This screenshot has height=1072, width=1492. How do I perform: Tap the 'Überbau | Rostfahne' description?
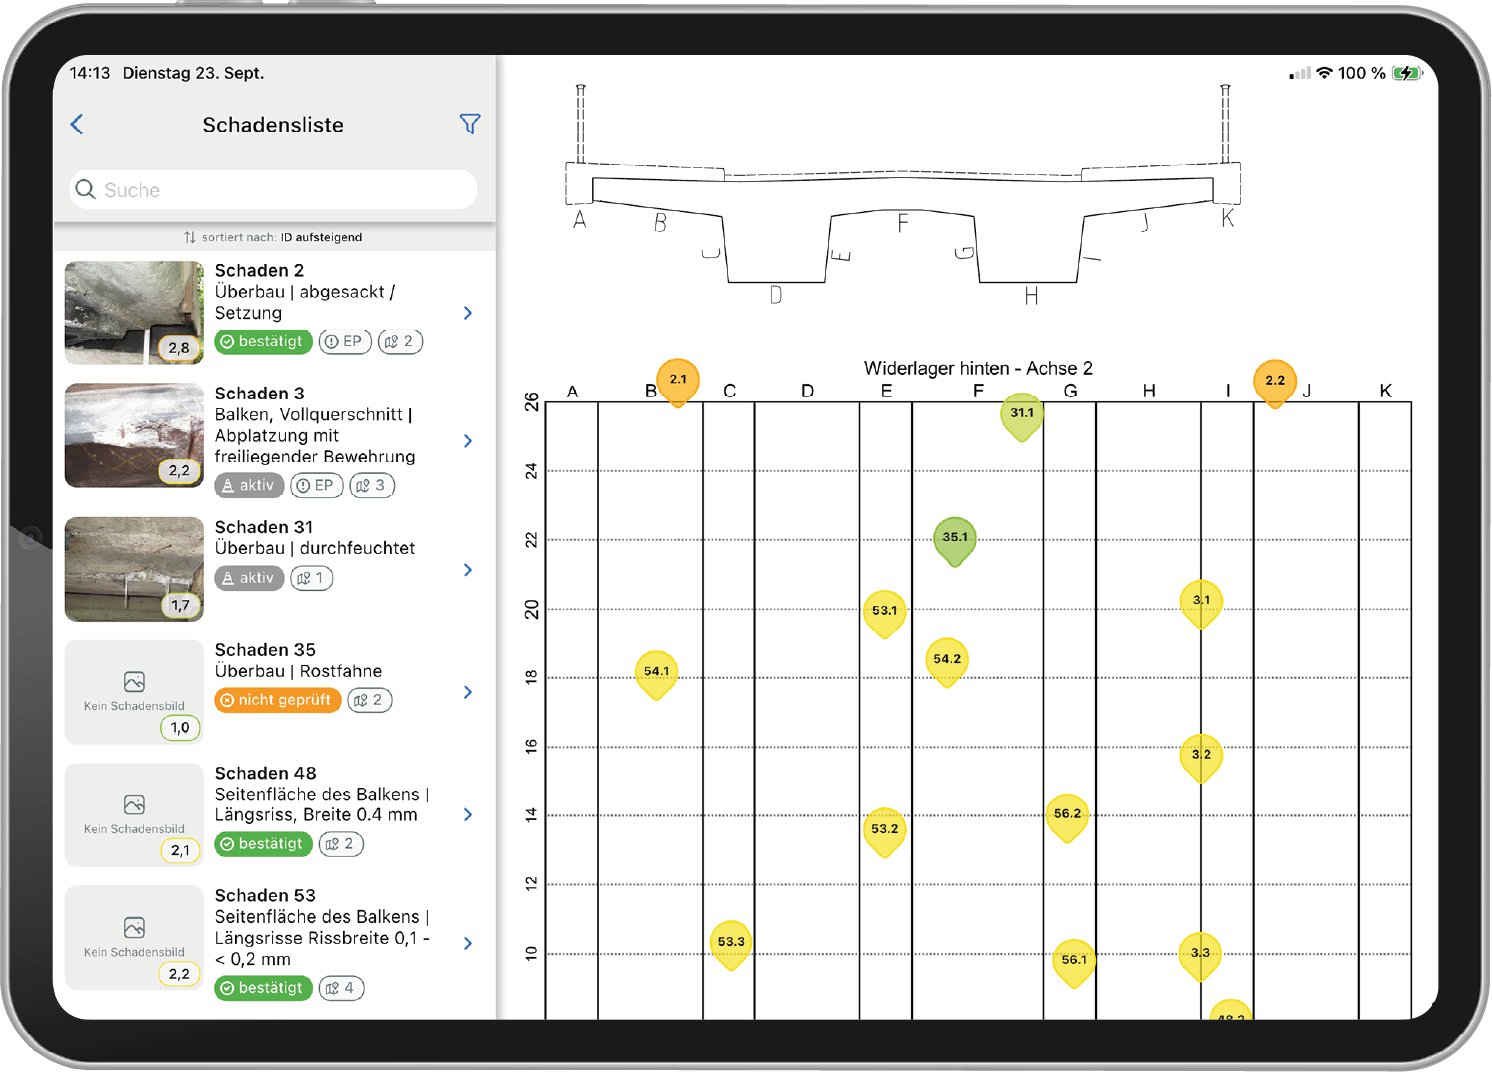click(x=298, y=671)
